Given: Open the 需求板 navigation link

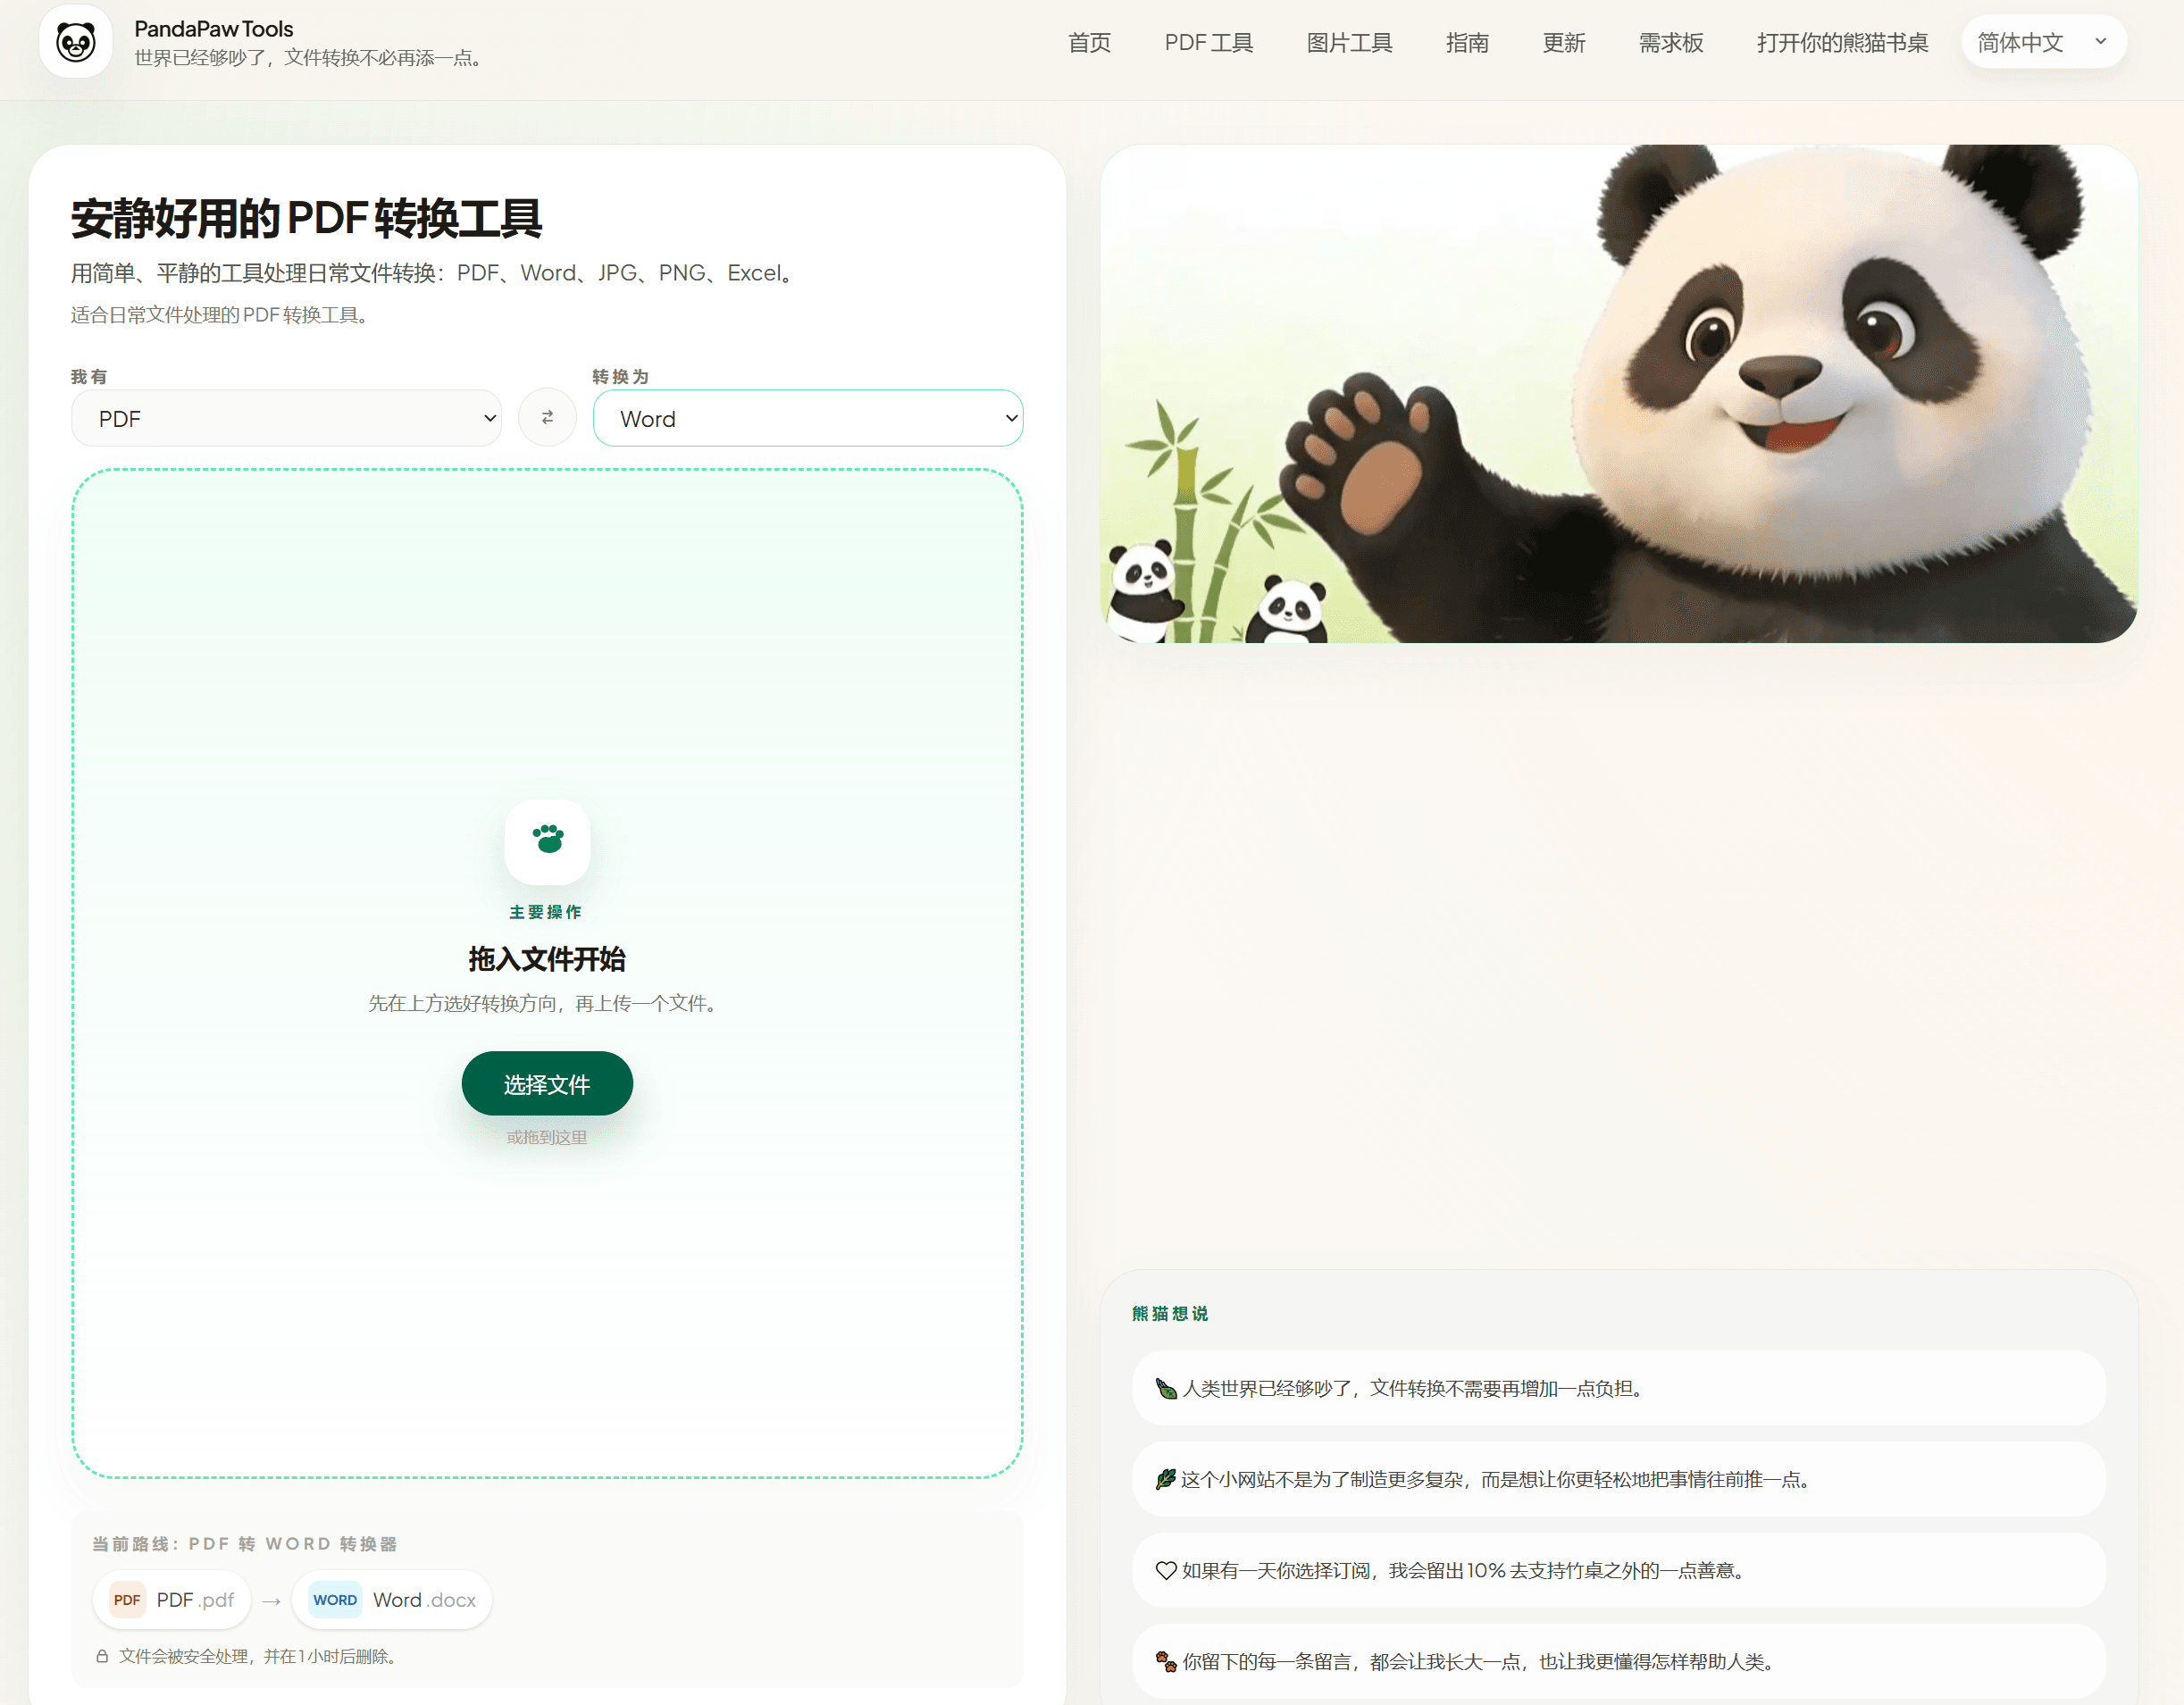Looking at the screenshot, I should point(1670,42).
